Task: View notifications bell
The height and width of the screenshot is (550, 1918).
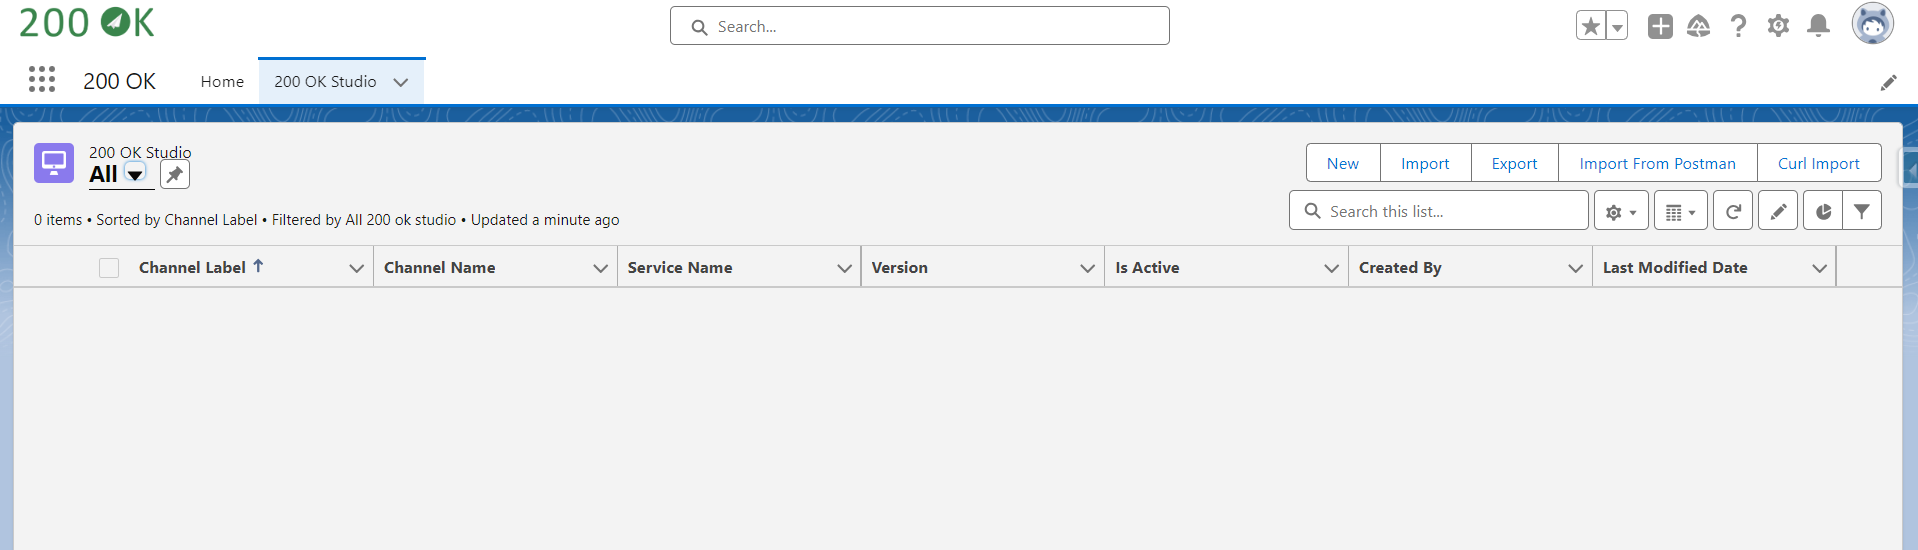Action: (x=1818, y=26)
